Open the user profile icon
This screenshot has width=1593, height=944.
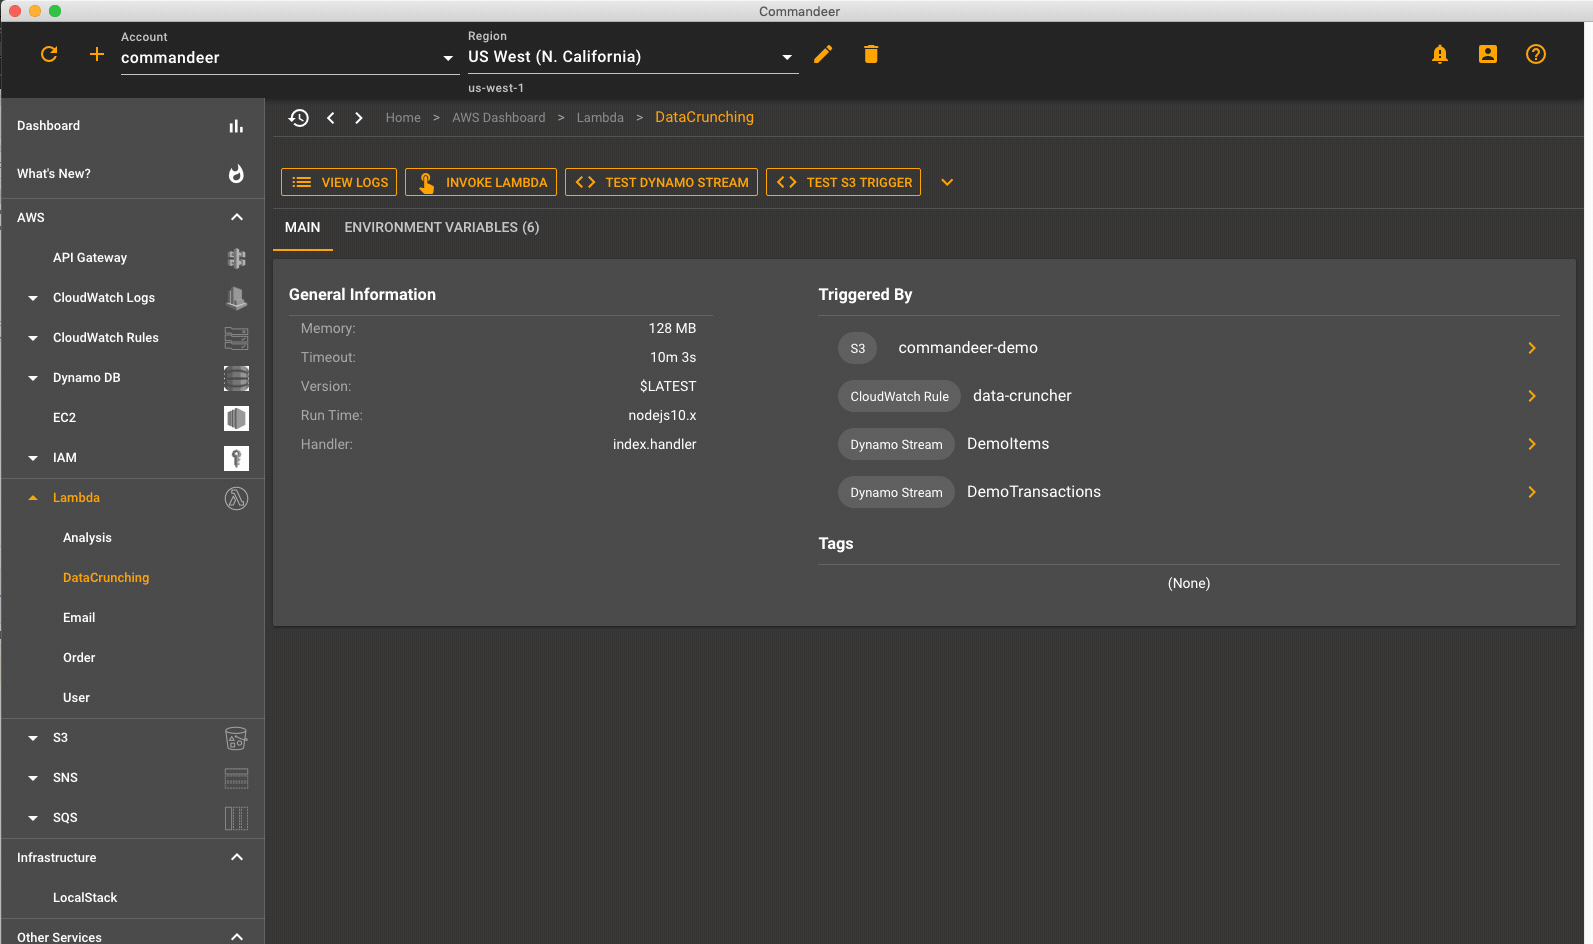click(x=1488, y=54)
